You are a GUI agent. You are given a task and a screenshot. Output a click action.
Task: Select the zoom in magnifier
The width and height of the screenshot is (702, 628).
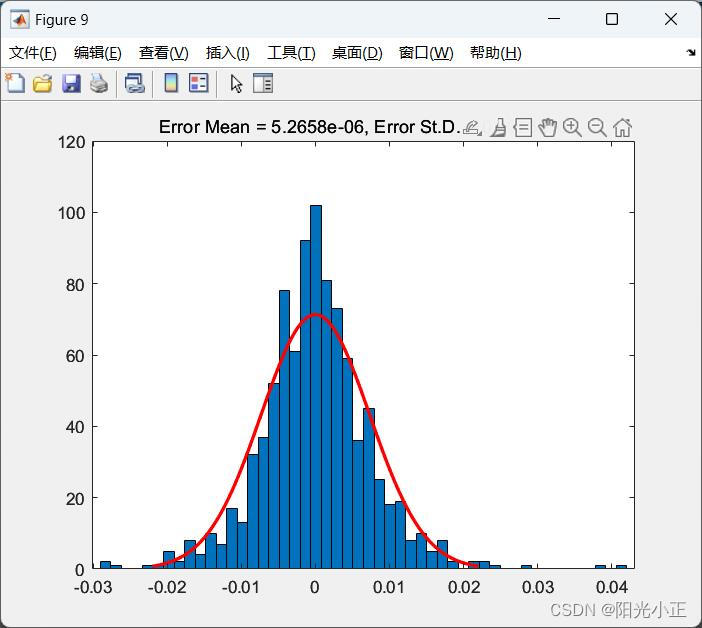[572, 128]
